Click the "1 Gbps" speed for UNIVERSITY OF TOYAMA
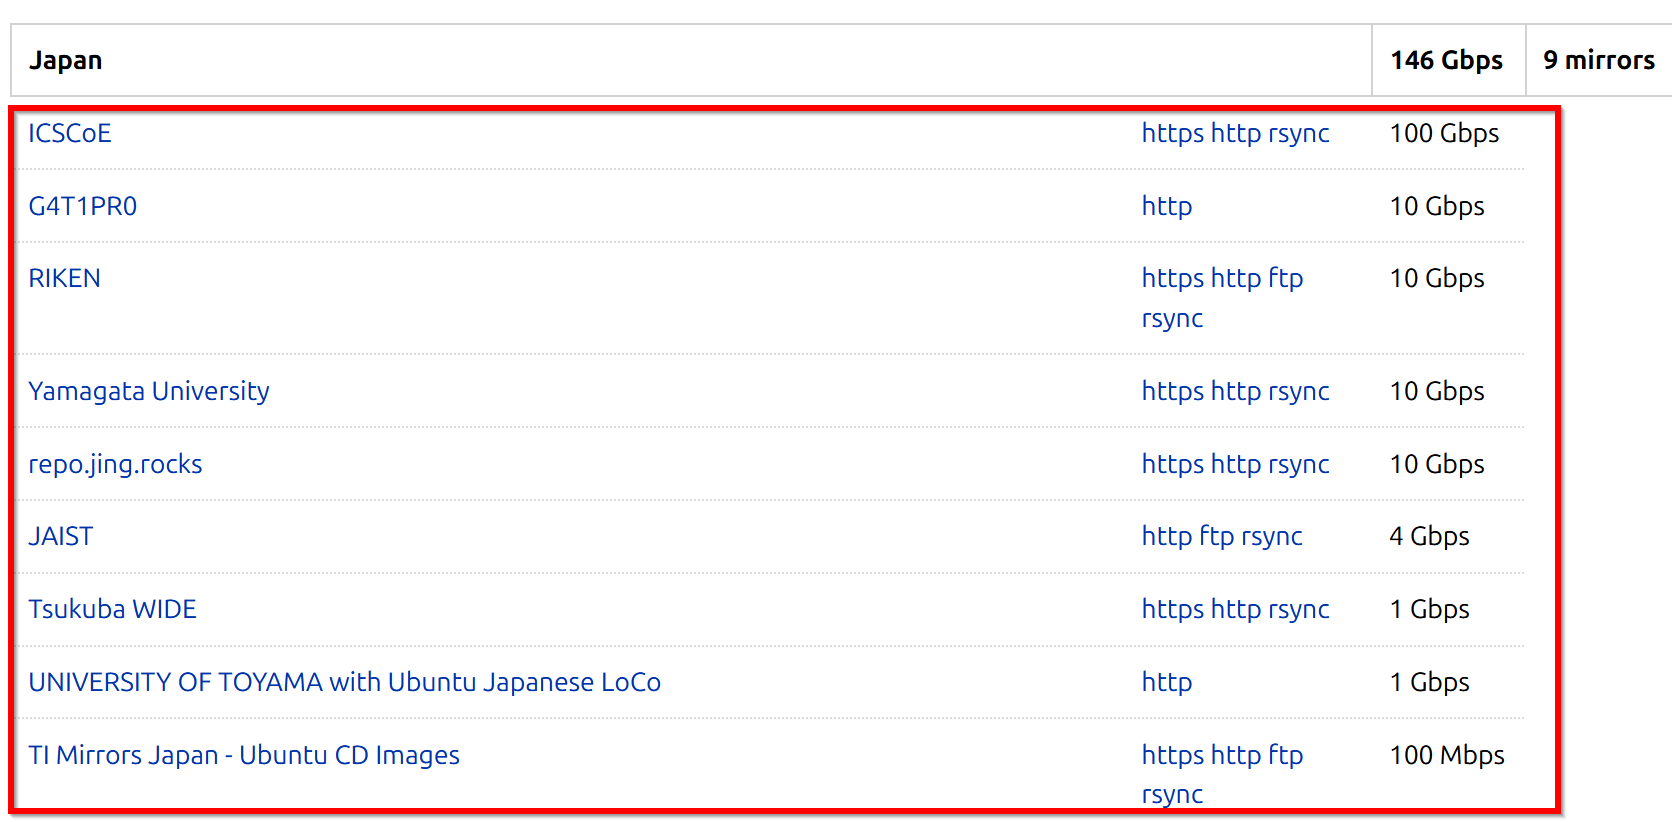The width and height of the screenshot is (1672, 822). pyautogui.click(x=1429, y=682)
